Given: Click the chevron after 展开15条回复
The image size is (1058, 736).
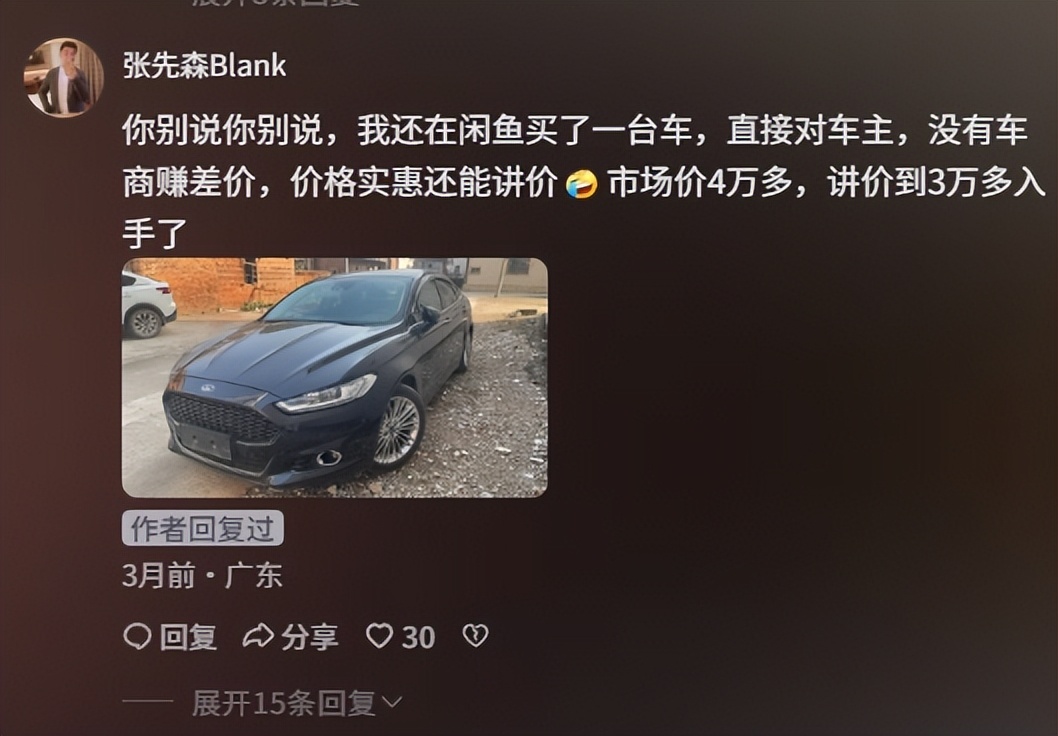Looking at the screenshot, I should 391,703.
